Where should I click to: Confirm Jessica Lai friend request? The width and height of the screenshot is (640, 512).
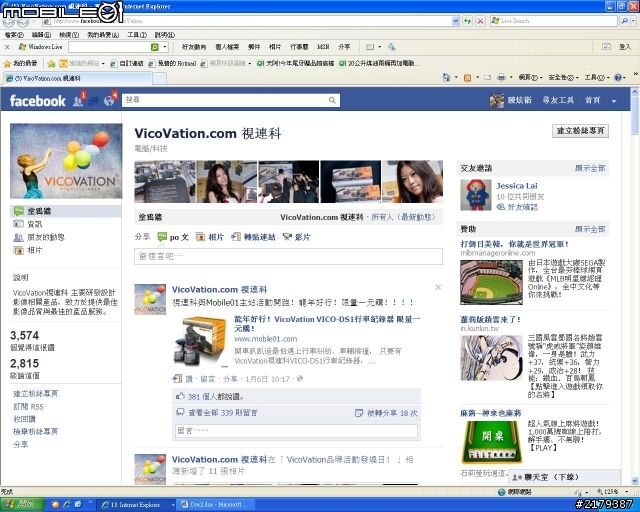coord(522,207)
